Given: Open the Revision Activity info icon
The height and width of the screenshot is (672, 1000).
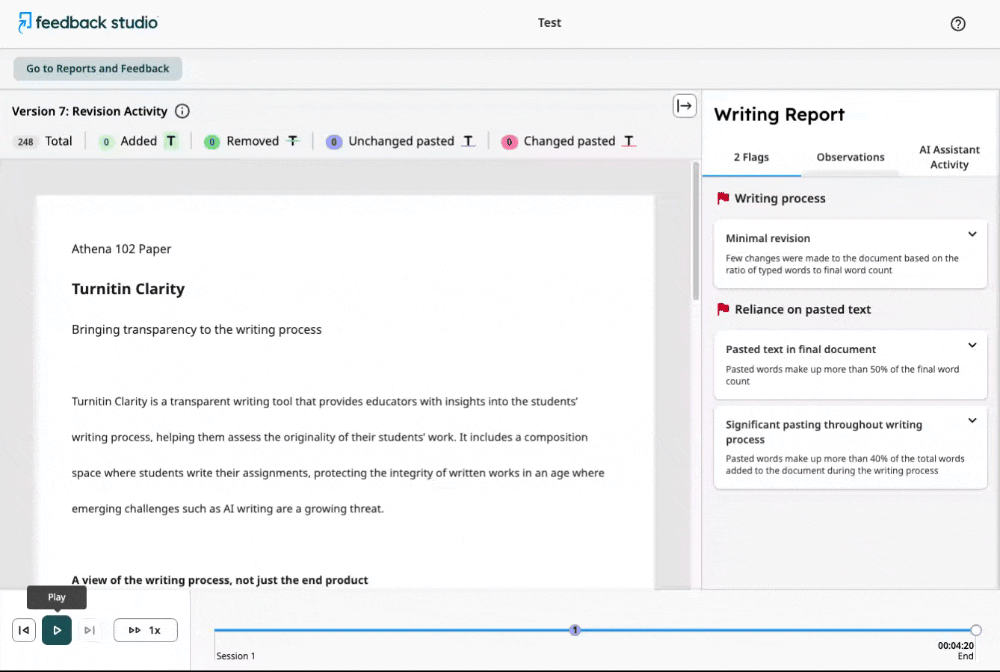Looking at the screenshot, I should 182,111.
